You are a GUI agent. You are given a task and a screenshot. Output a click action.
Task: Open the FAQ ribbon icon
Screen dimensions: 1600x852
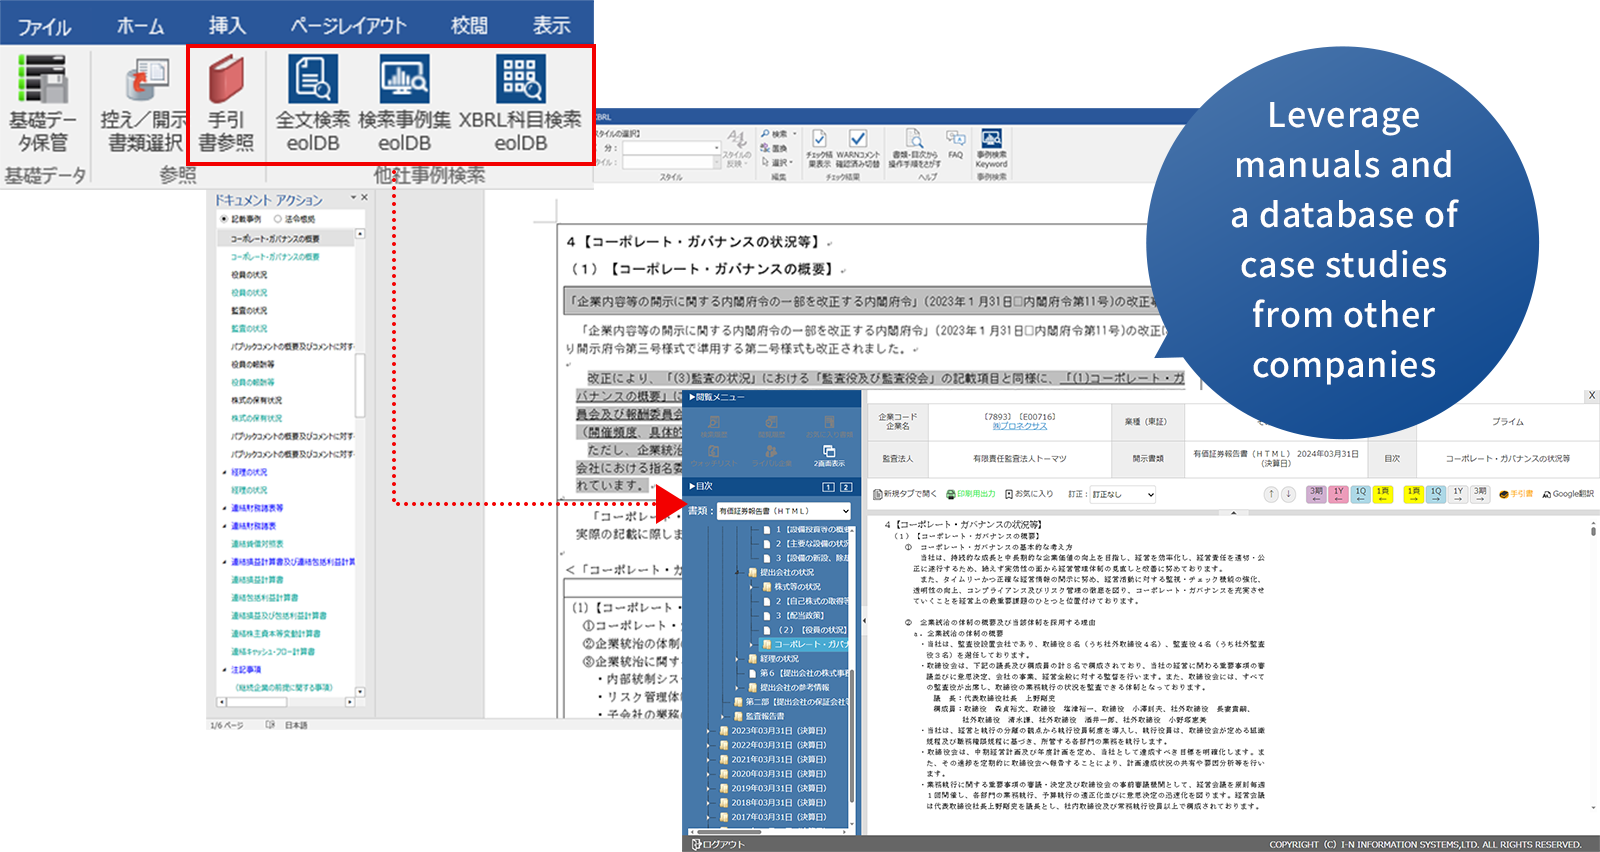(x=956, y=142)
